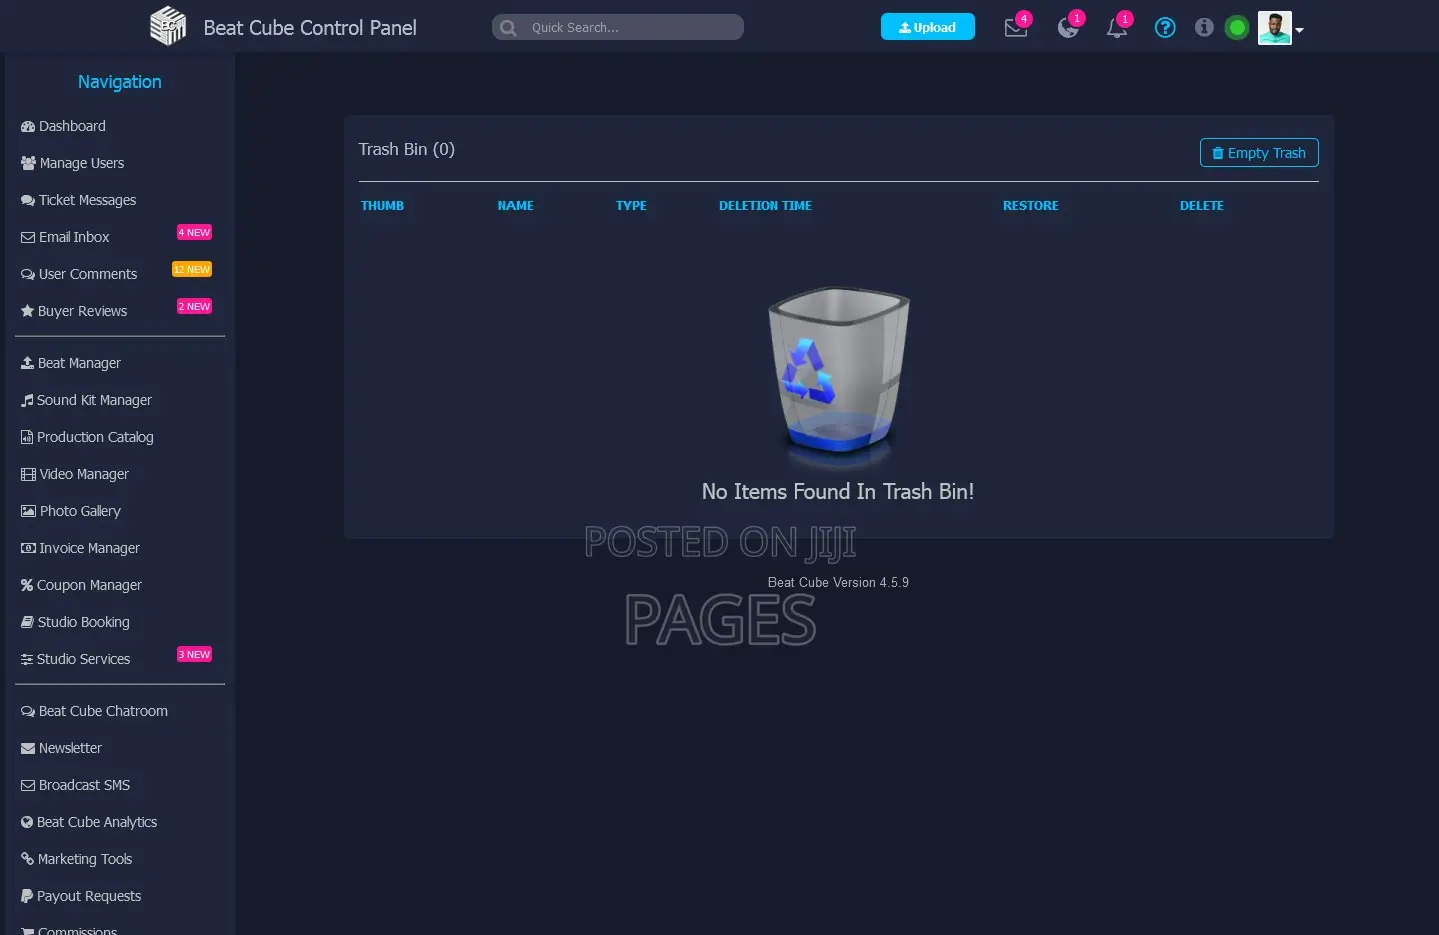
Task: Click the THUMB column header
Action: tap(382, 206)
